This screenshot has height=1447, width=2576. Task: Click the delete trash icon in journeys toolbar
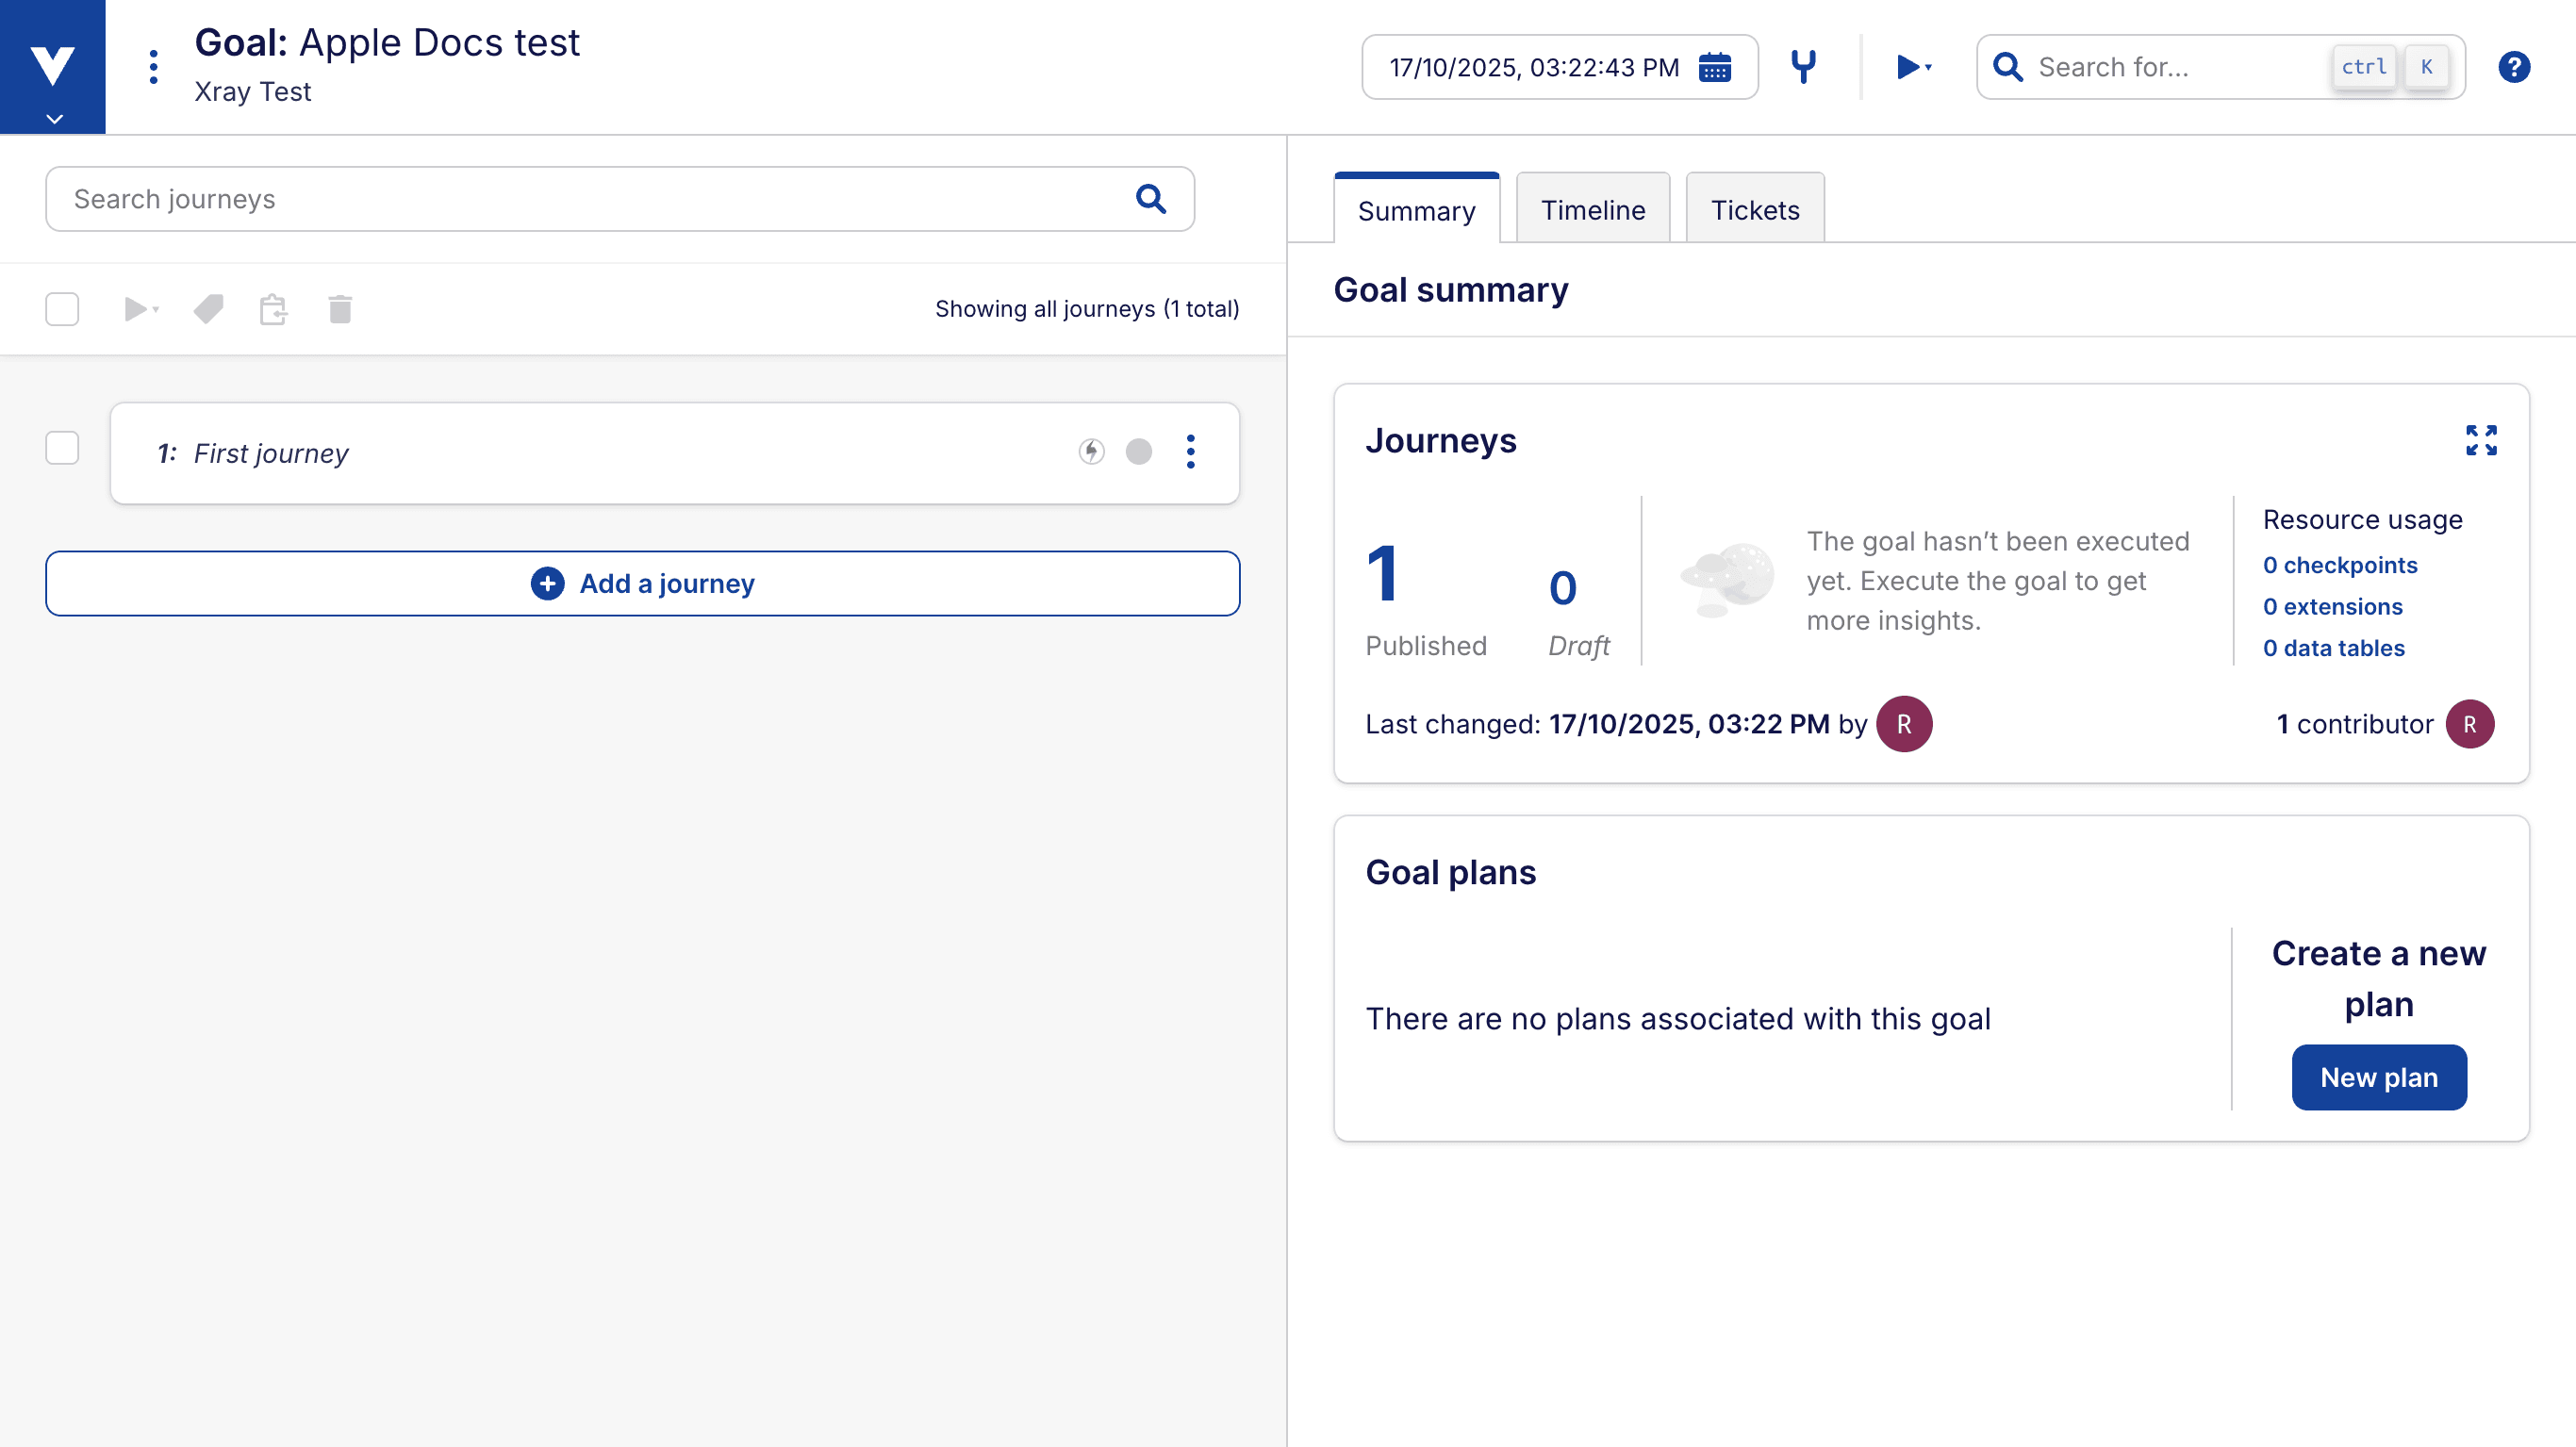pos(340,309)
